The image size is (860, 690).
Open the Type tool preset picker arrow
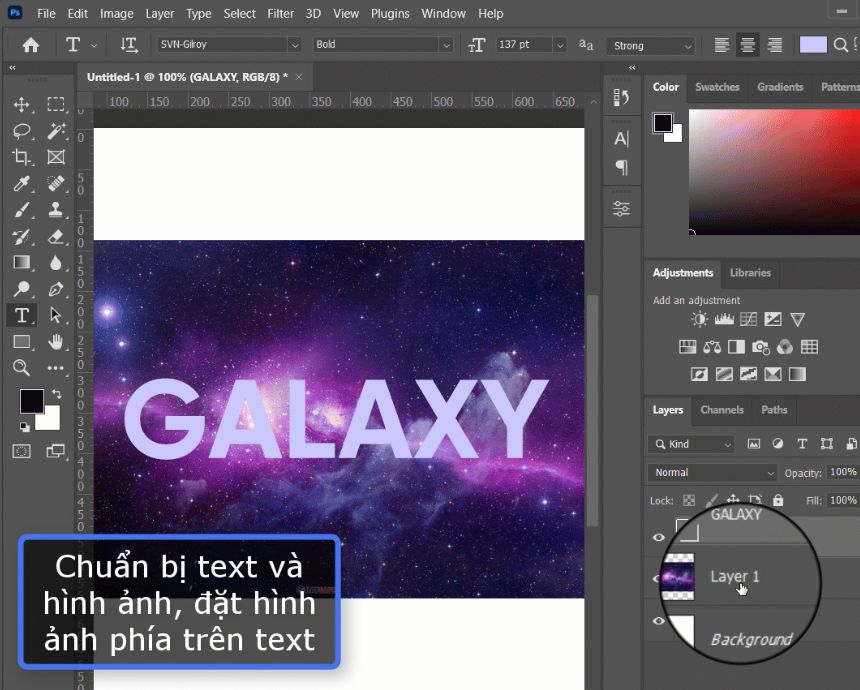94,46
